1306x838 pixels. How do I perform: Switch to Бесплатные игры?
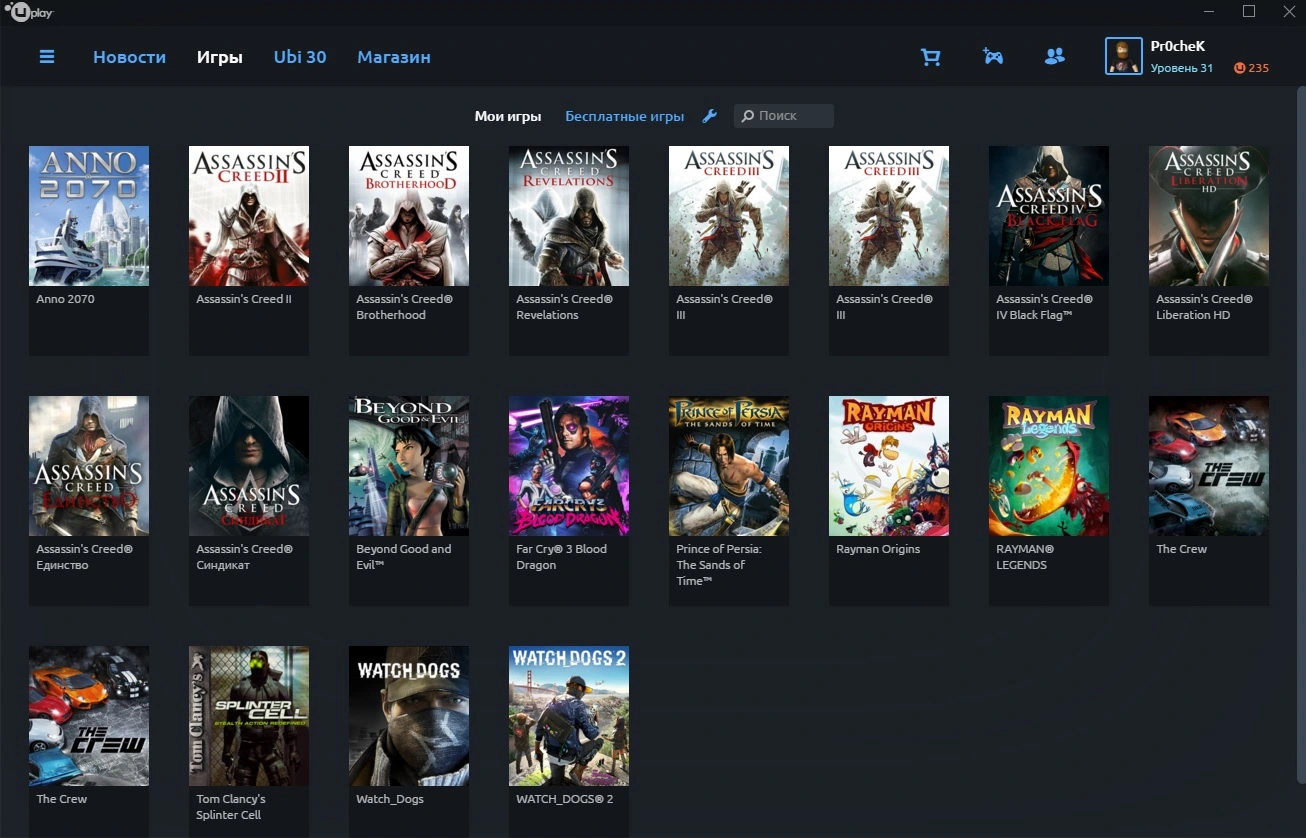[625, 116]
